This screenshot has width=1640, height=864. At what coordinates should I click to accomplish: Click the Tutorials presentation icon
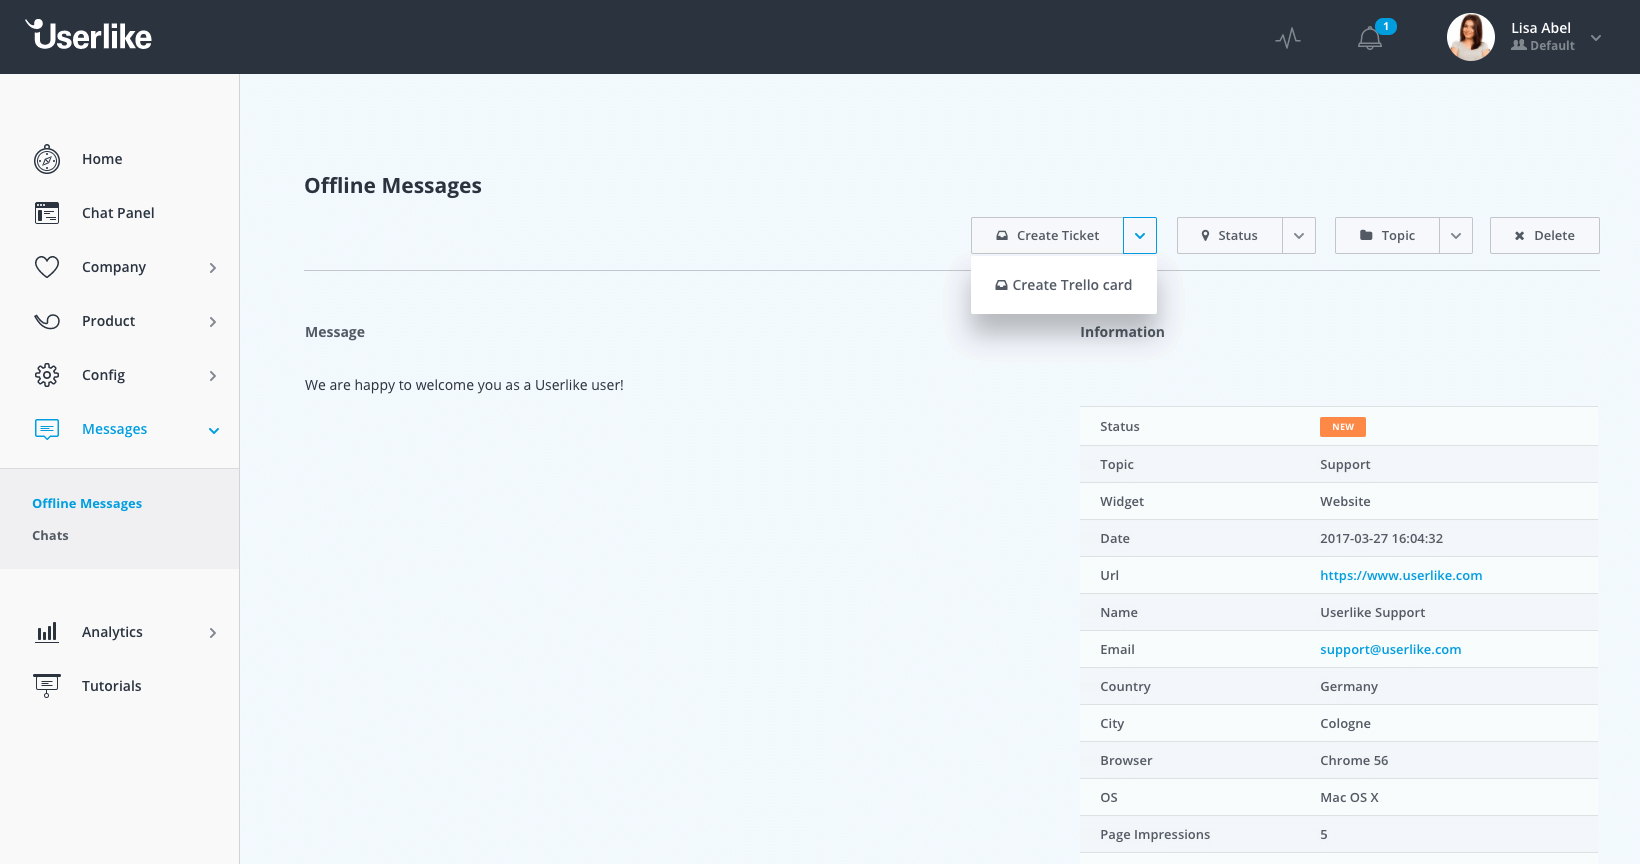47,686
